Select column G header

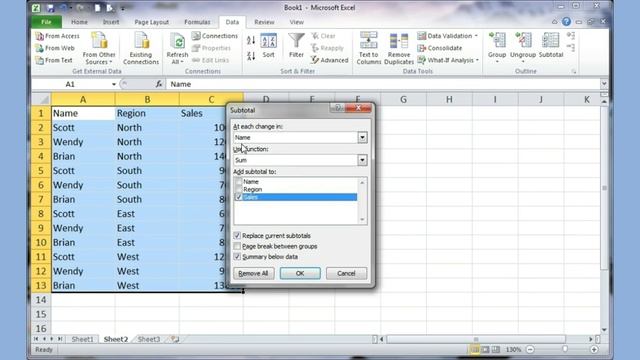pos(403,99)
